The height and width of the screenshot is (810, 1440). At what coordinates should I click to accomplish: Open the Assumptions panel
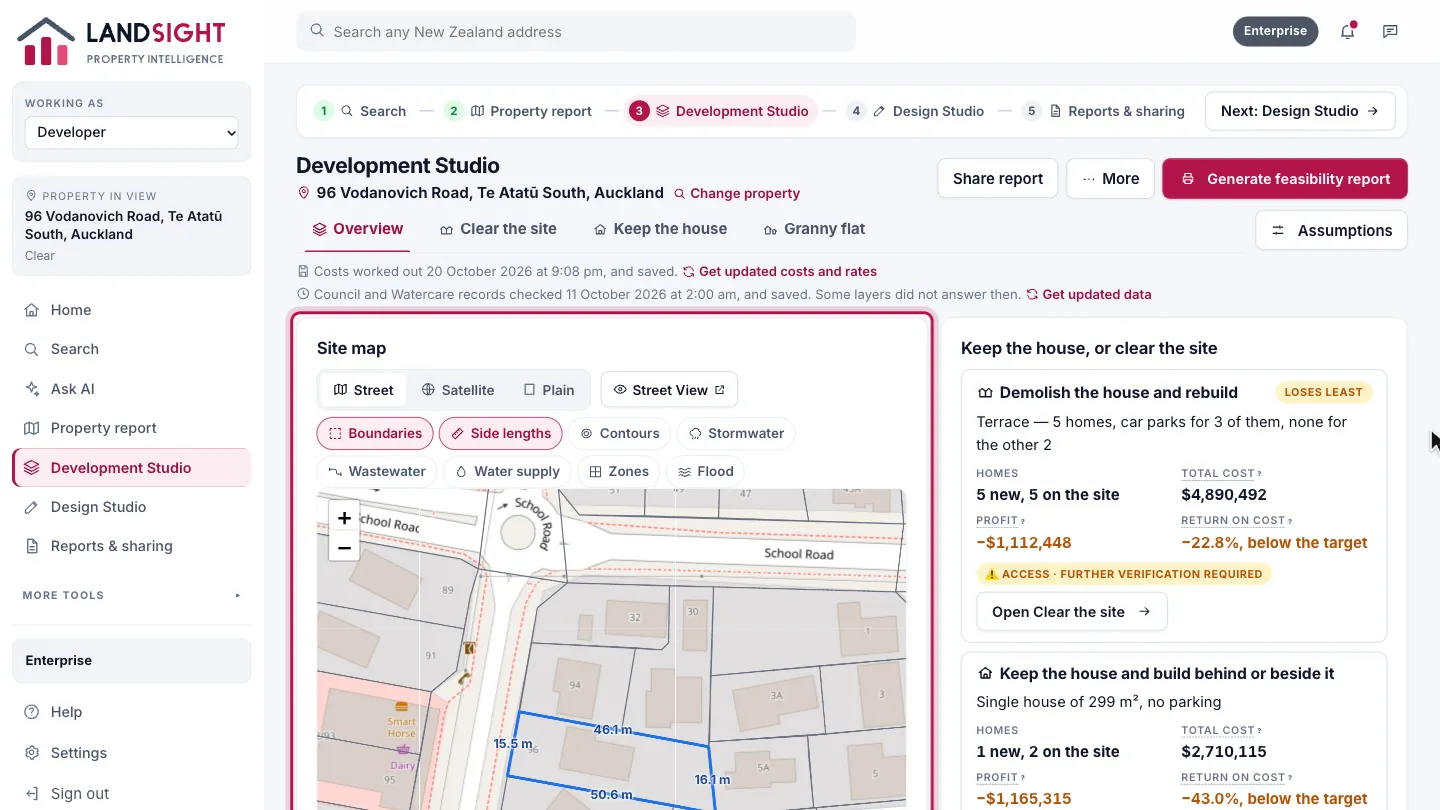tap(1331, 230)
